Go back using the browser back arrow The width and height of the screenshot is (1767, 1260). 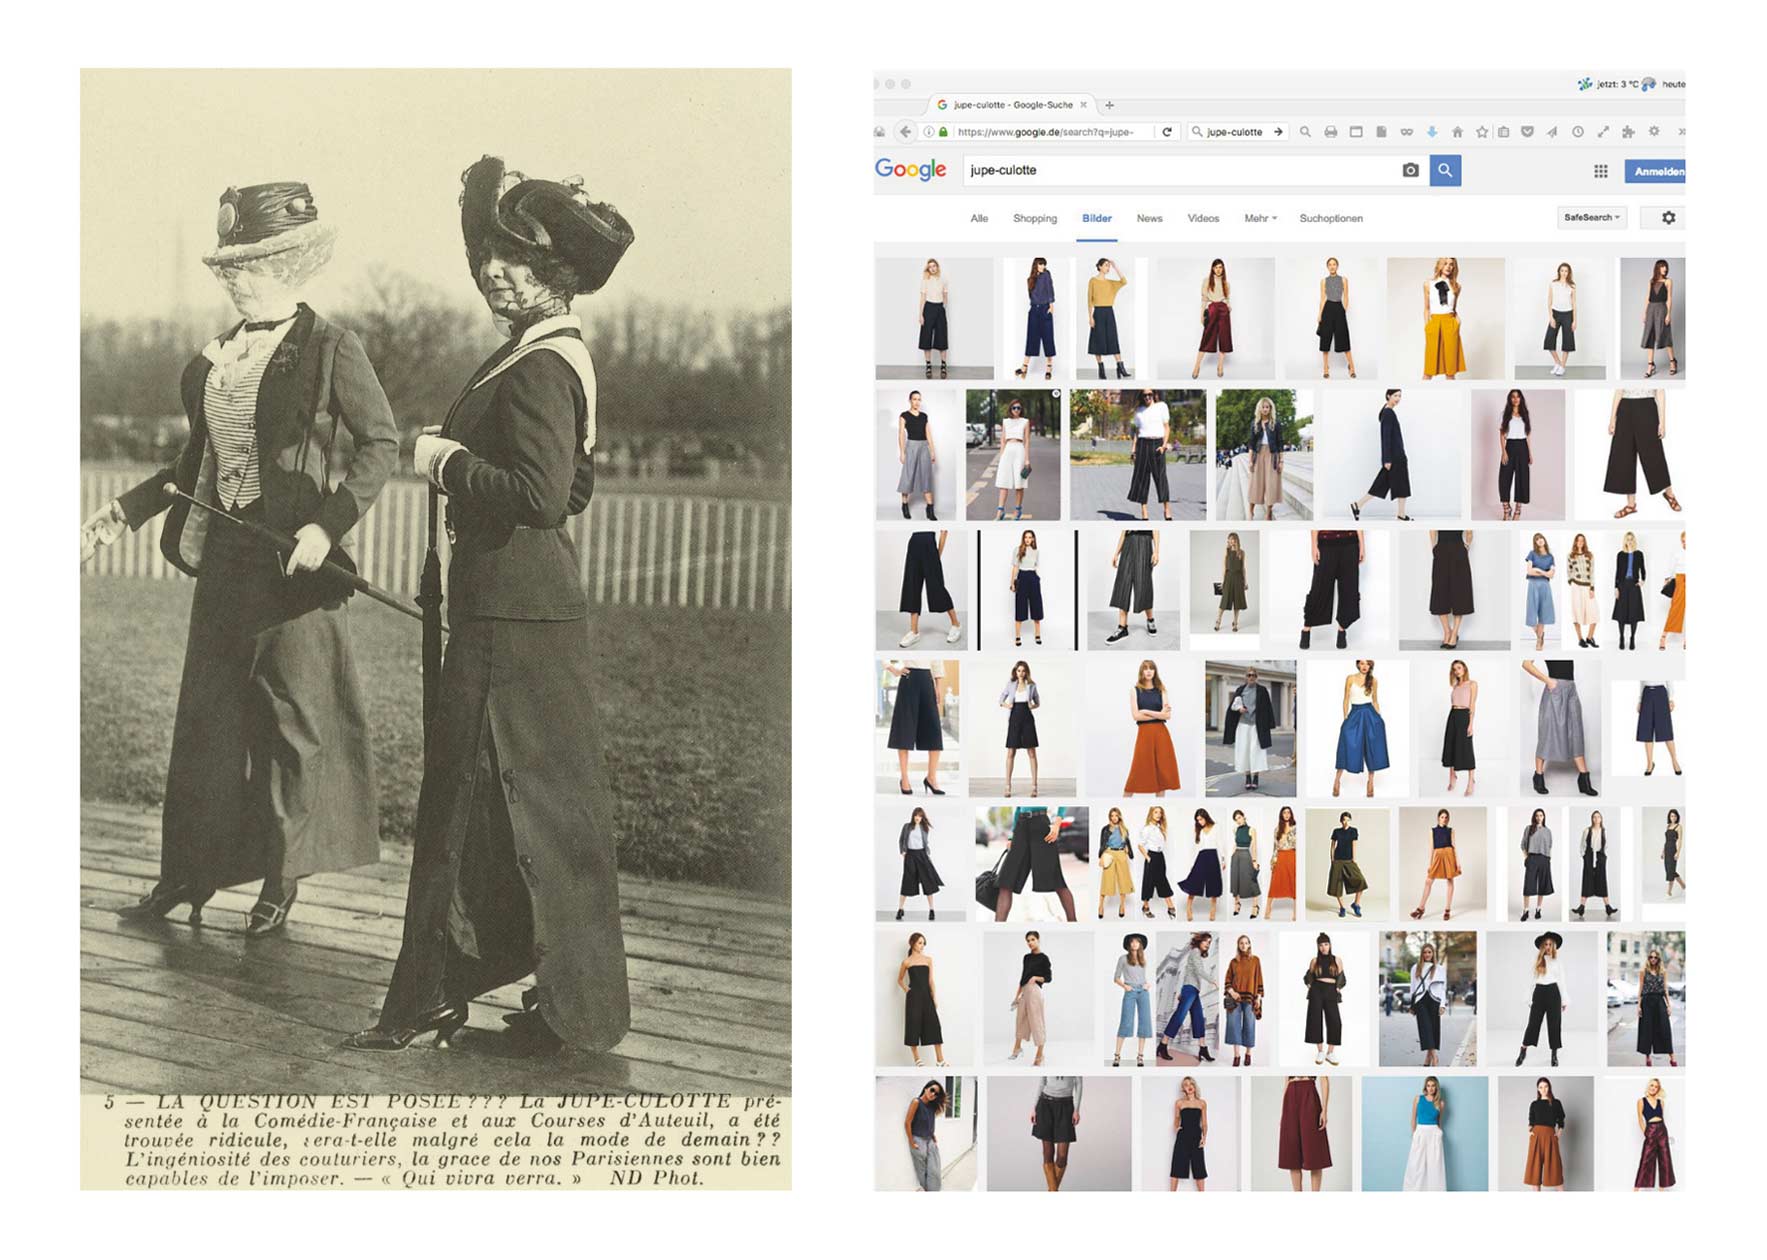(905, 132)
